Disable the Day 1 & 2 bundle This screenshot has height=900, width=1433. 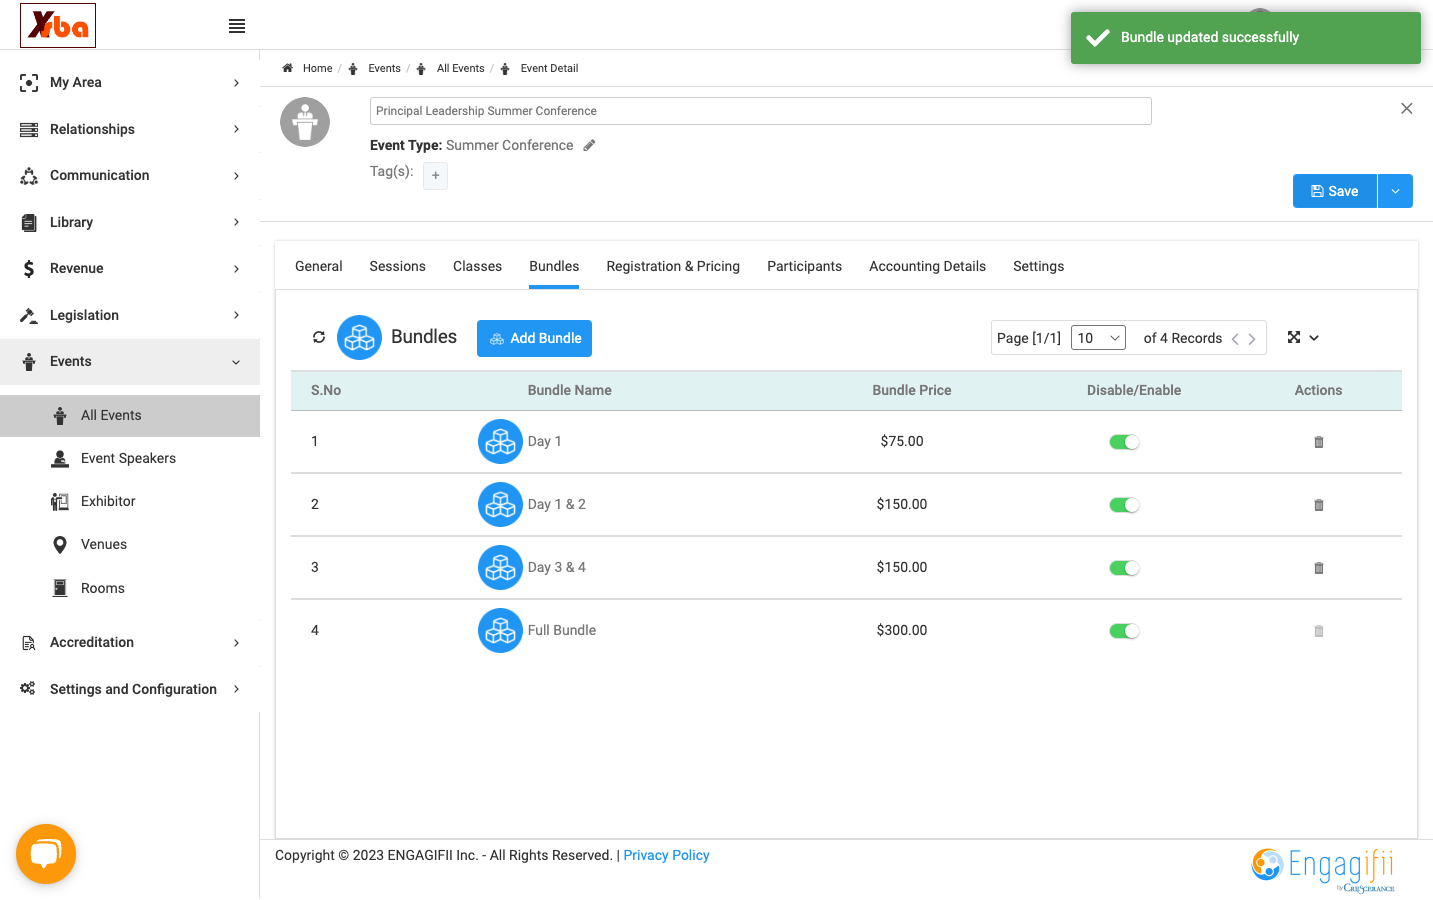1124,505
